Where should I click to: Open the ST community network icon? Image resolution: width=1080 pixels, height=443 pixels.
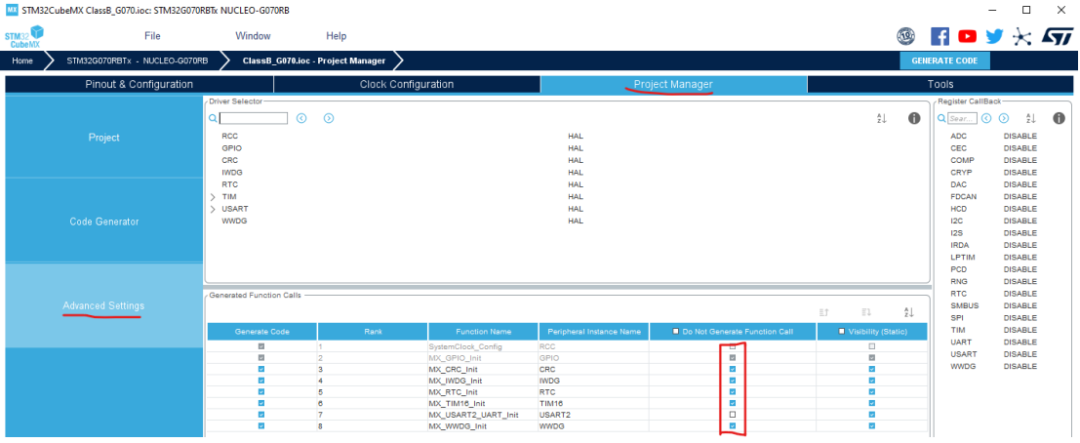[x=1022, y=37]
